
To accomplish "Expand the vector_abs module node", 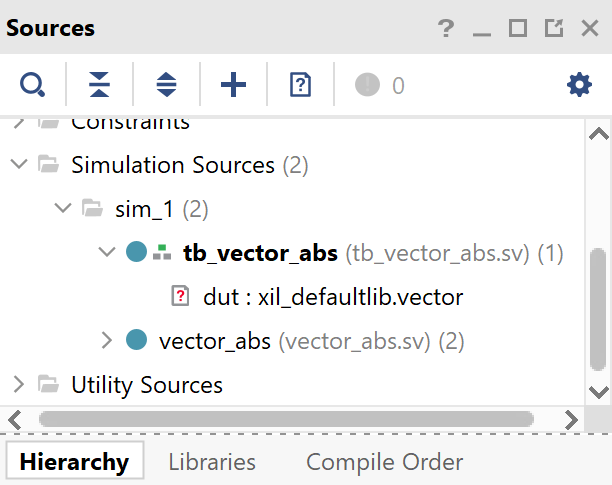I will (108, 341).
